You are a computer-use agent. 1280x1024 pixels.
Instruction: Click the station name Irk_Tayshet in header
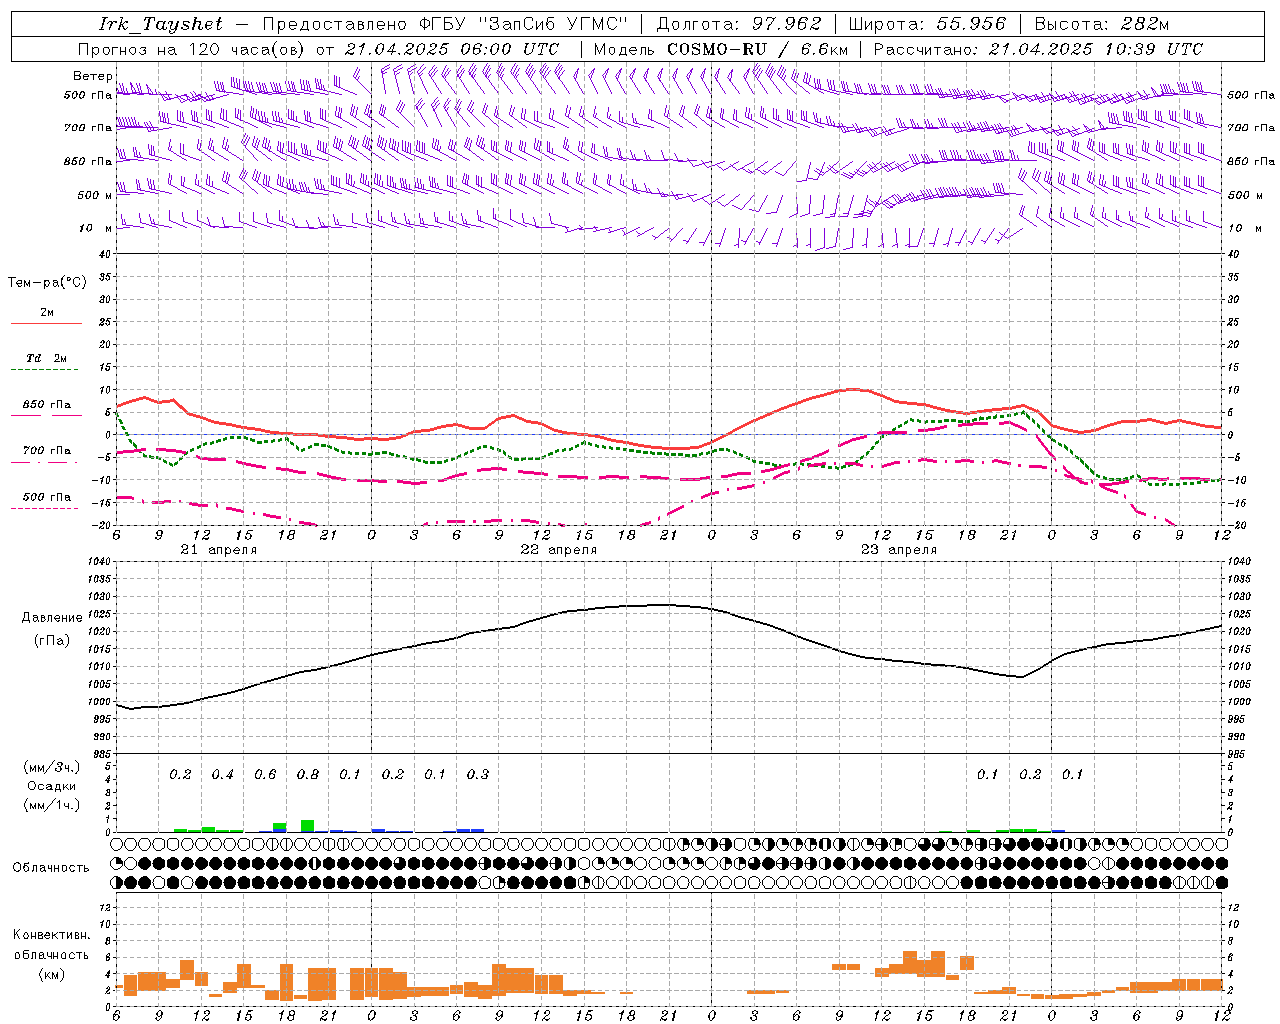tap(161, 24)
